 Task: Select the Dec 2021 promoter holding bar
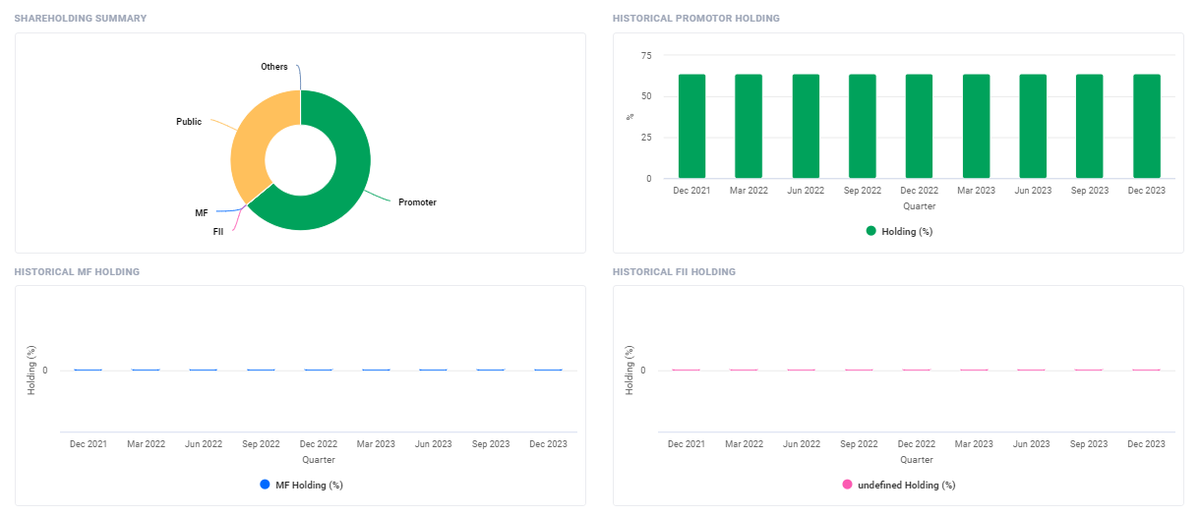tap(692, 126)
